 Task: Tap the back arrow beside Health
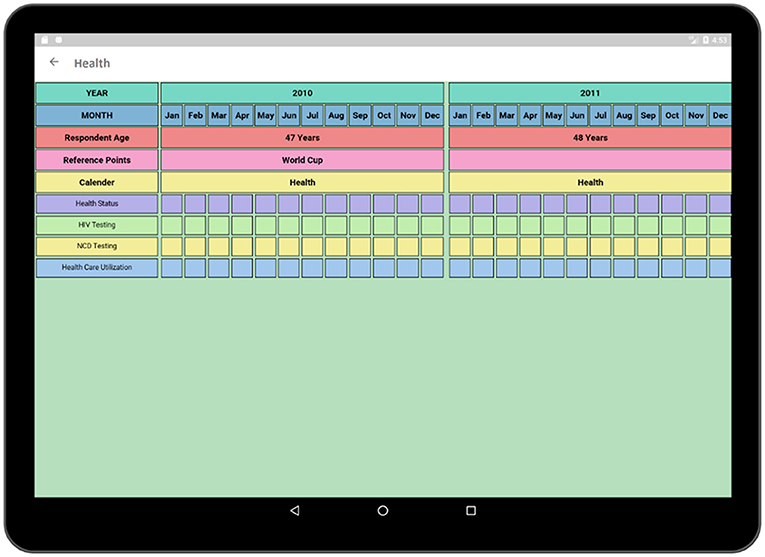[x=54, y=62]
